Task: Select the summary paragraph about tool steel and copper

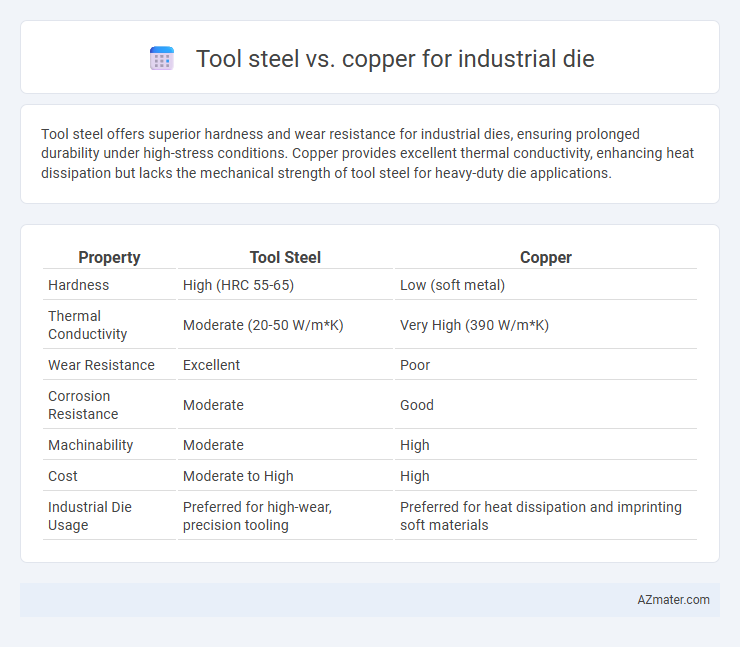Action: tap(367, 153)
